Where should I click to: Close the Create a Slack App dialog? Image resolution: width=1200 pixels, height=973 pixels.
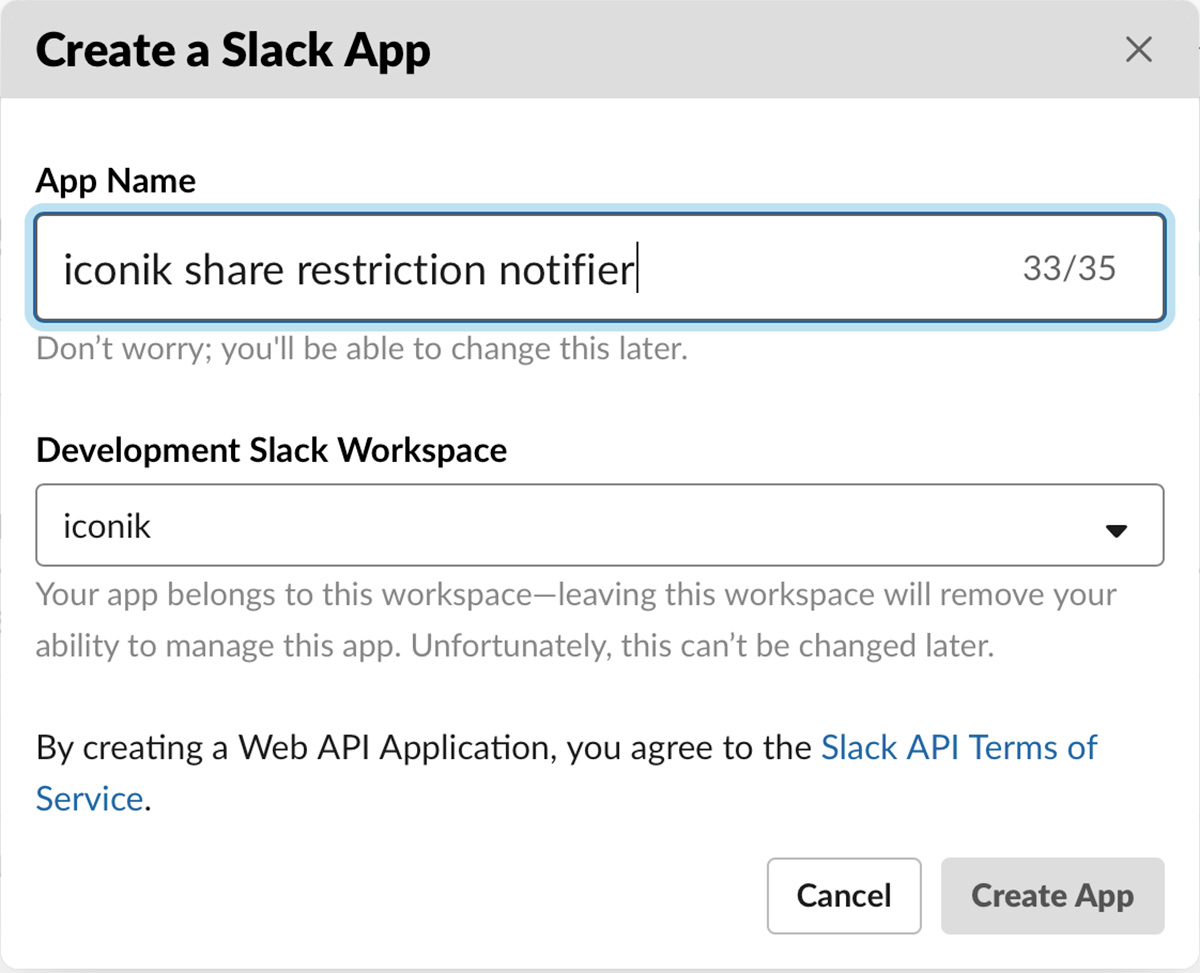click(x=1138, y=50)
